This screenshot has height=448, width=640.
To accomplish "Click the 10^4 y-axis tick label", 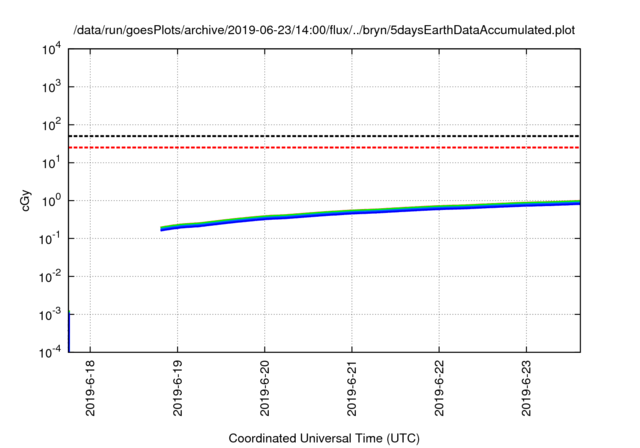I will coord(51,49).
